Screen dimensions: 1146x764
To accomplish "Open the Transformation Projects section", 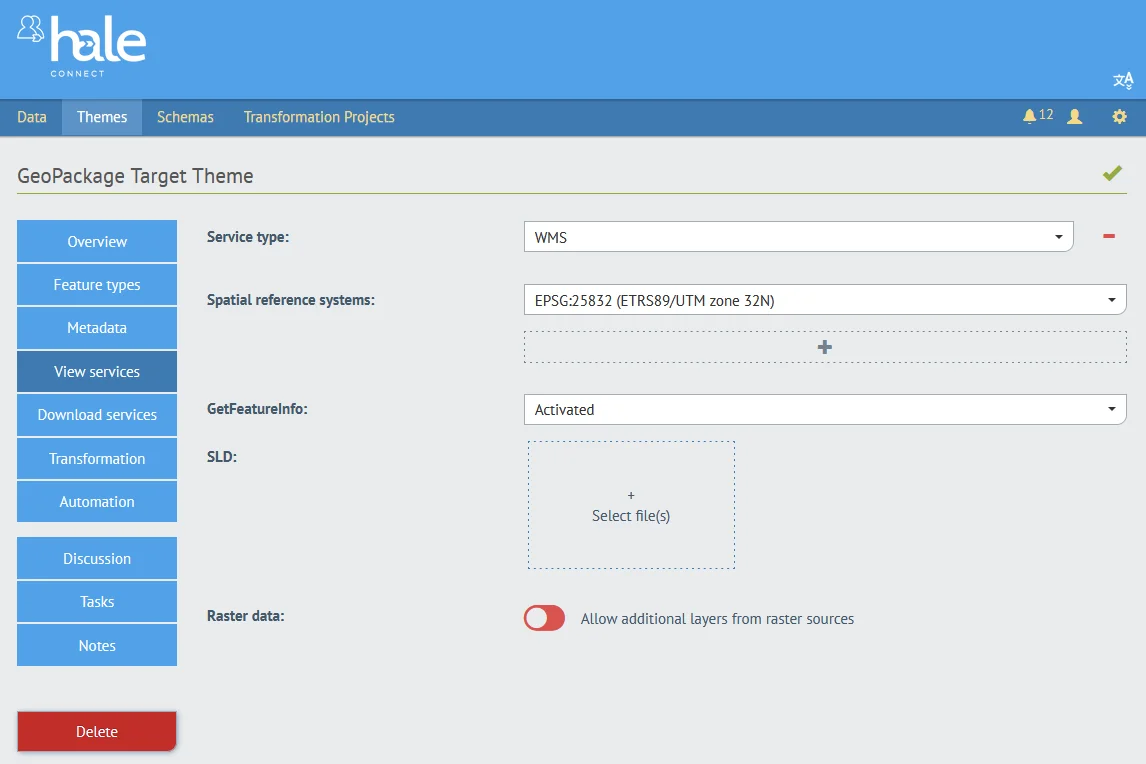I will (318, 117).
